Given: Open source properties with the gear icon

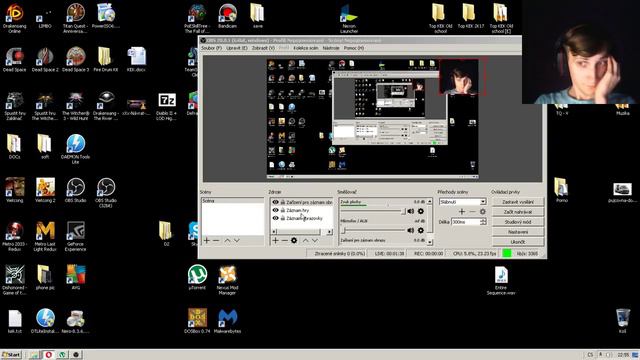Looking at the screenshot, I should click(x=294, y=241).
